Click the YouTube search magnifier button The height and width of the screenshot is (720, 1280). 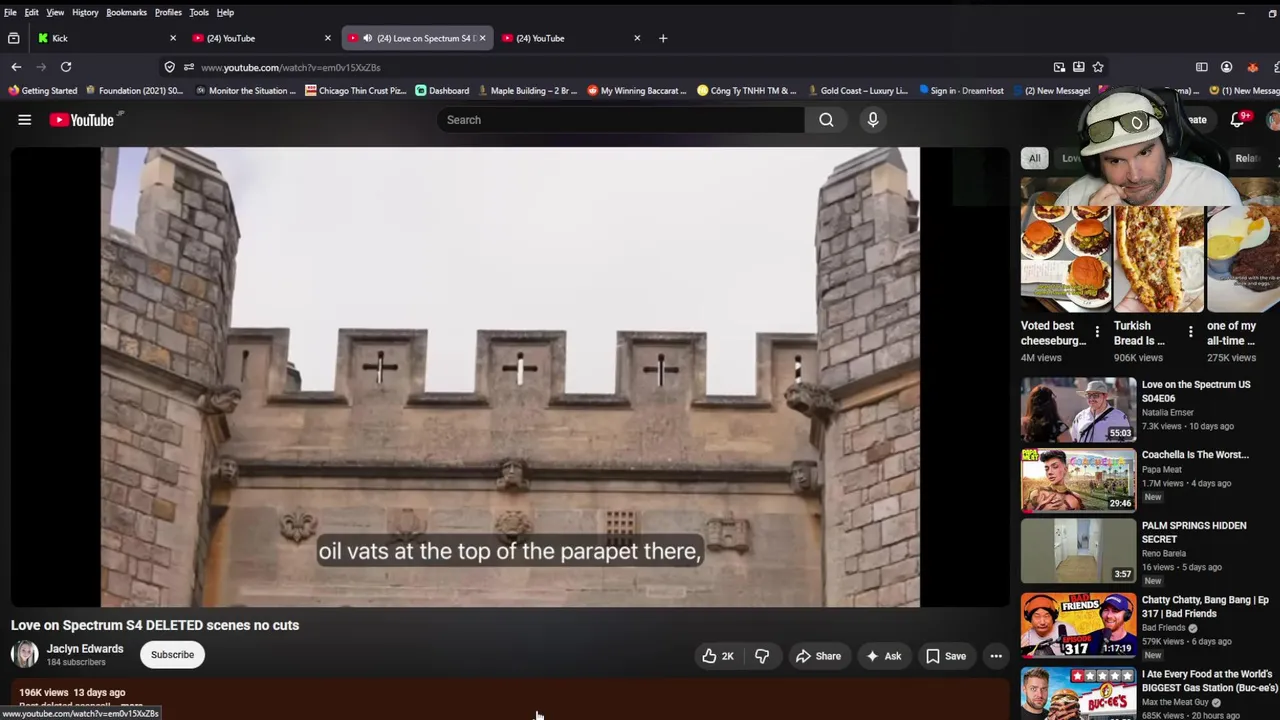point(826,120)
